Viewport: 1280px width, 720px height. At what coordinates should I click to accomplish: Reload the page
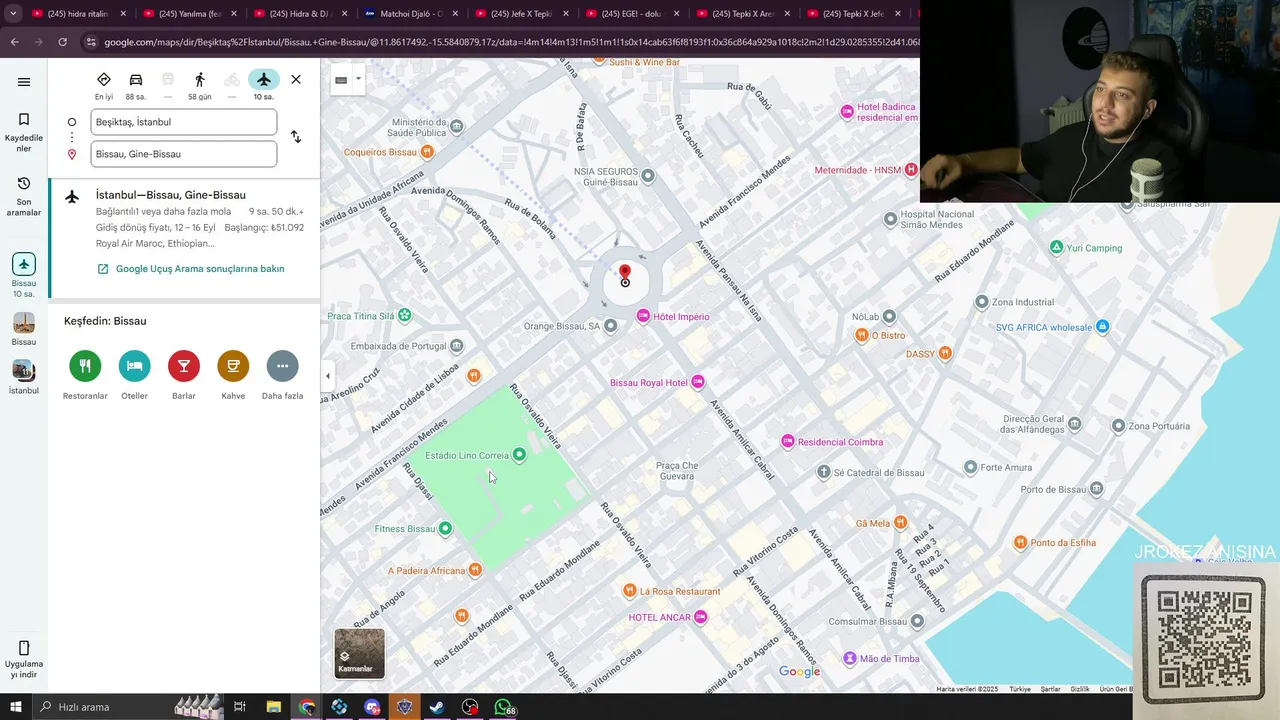(62, 42)
